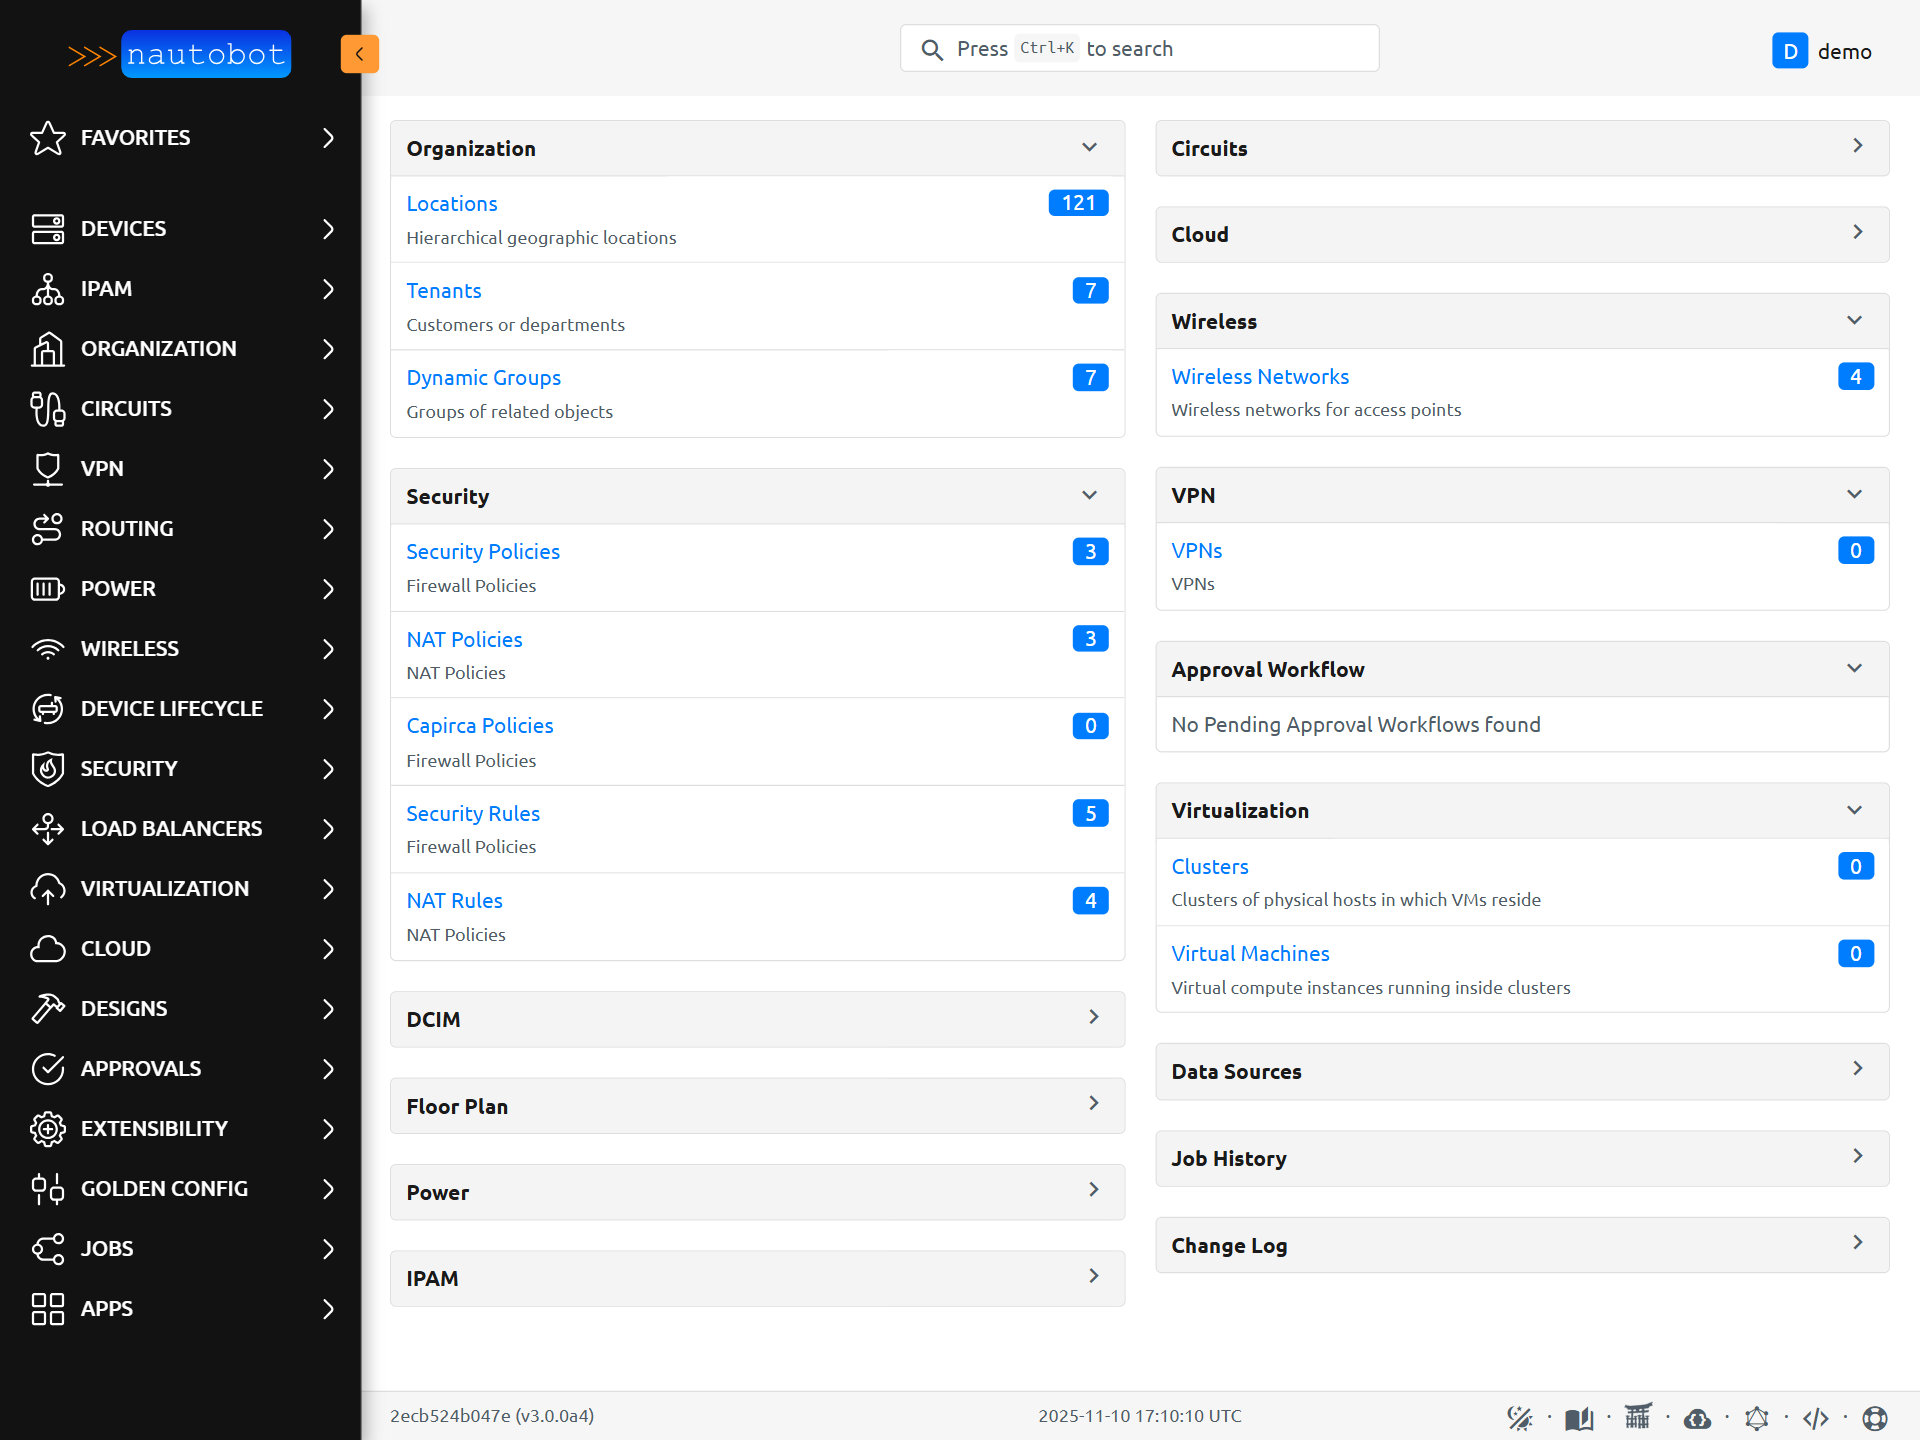Click the search input field

coord(1139,49)
